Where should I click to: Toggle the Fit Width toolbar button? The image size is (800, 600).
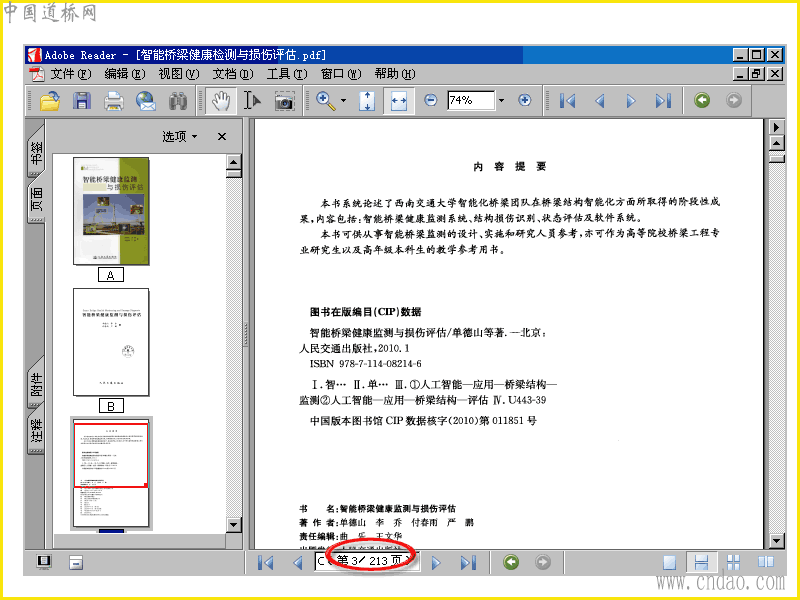[x=398, y=101]
